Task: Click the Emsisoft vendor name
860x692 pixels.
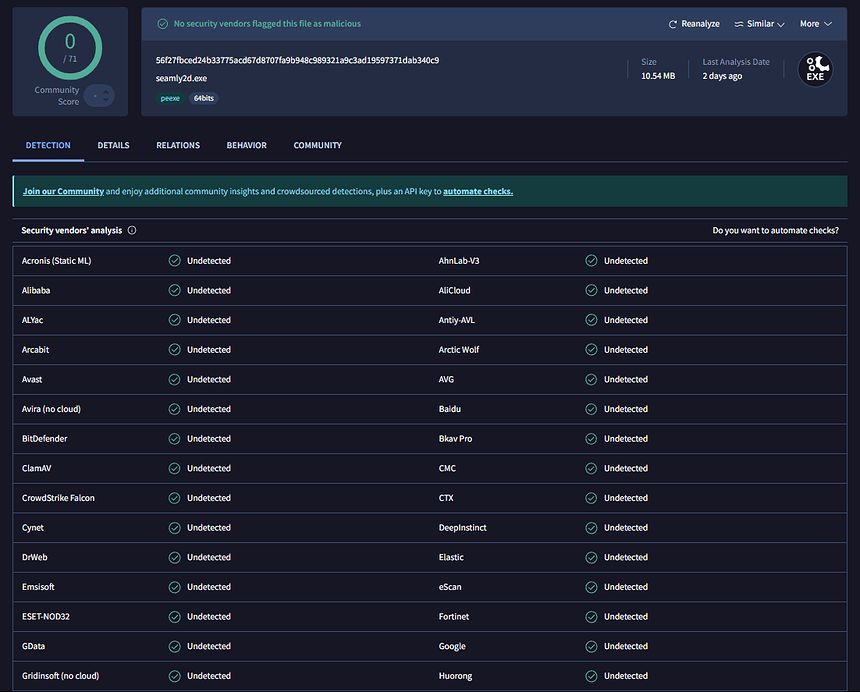Action: pos(38,587)
